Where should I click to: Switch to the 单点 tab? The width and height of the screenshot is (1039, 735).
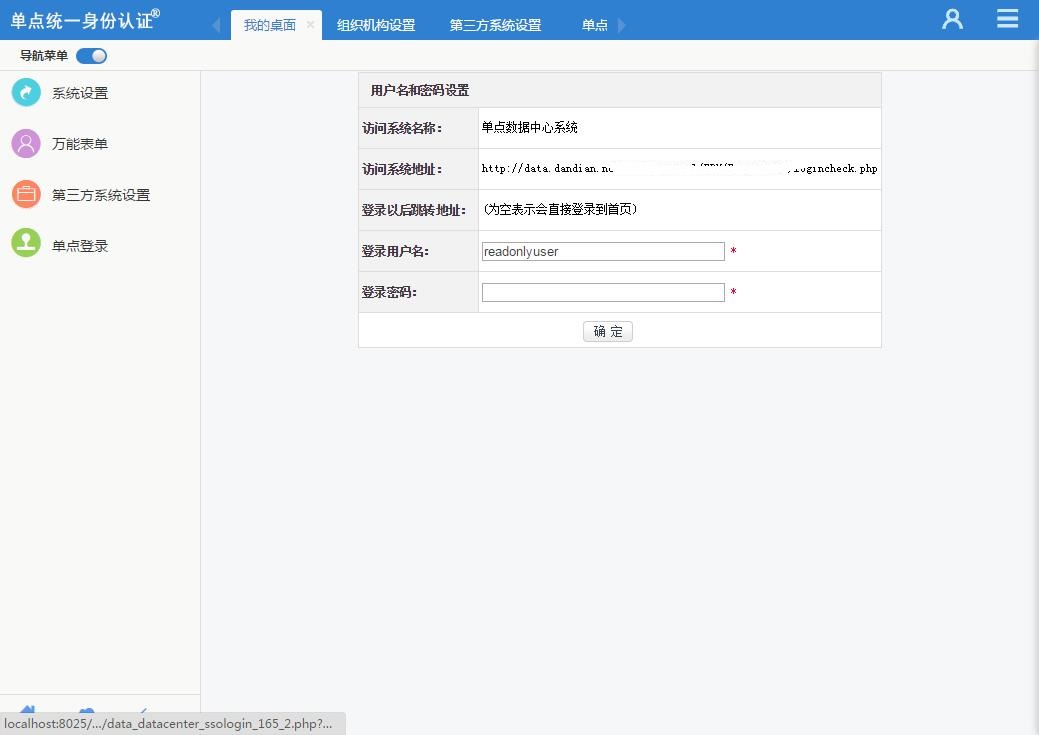[594, 25]
